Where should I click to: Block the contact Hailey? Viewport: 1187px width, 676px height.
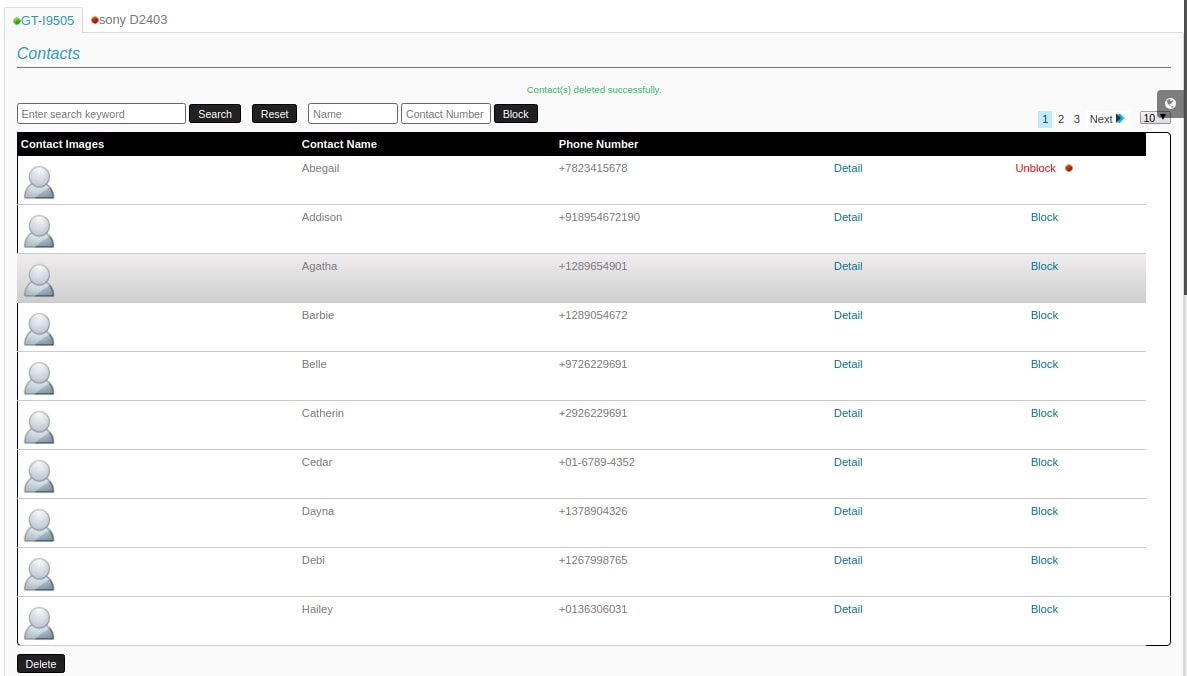(1044, 609)
